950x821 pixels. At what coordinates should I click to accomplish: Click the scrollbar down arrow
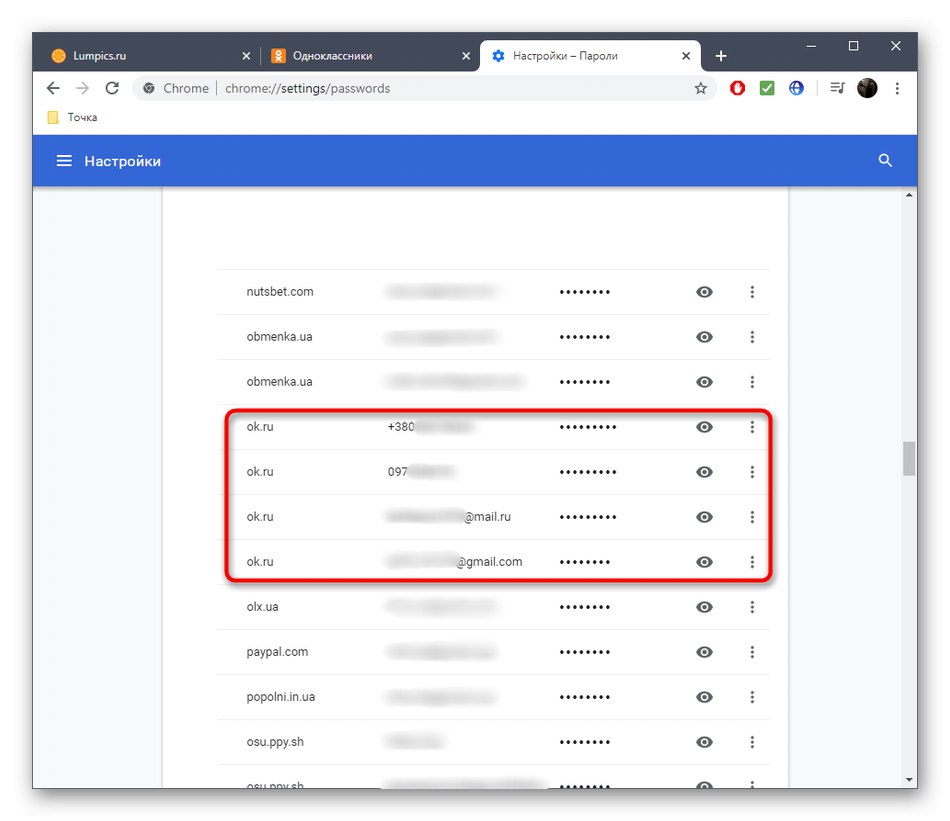pyautogui.click(x=909, y=780)
